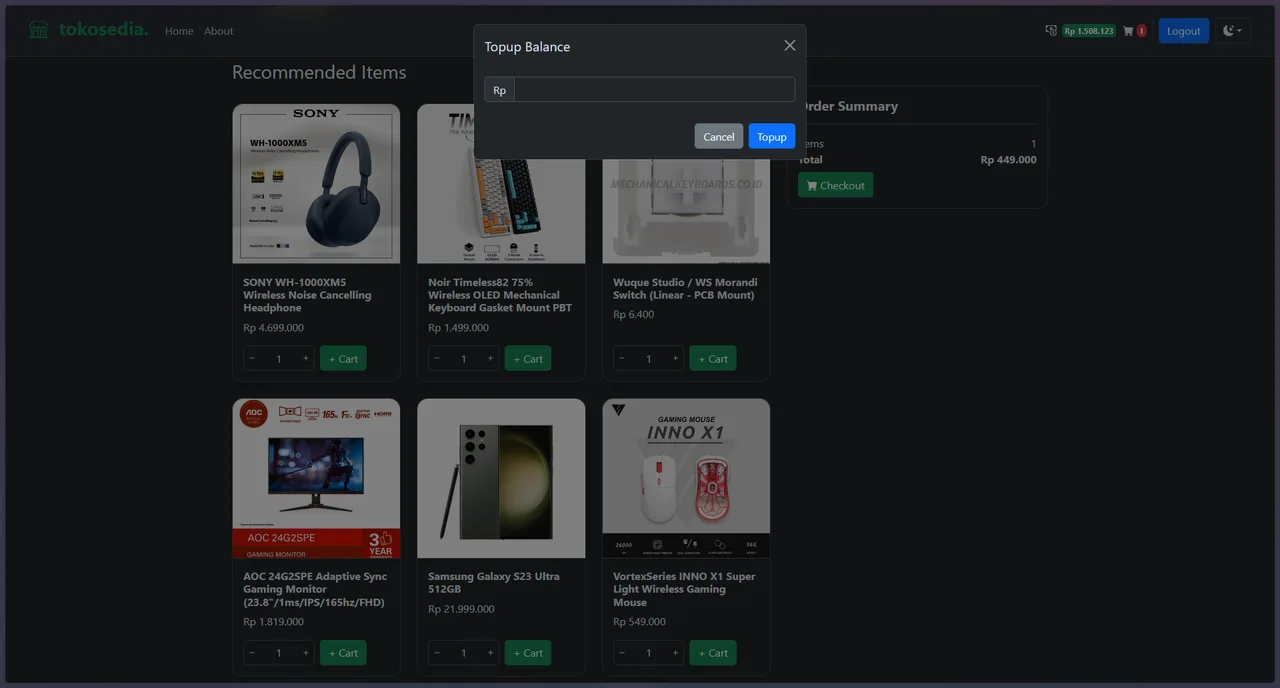Click the topup amount input field

[x=655, y=90]
